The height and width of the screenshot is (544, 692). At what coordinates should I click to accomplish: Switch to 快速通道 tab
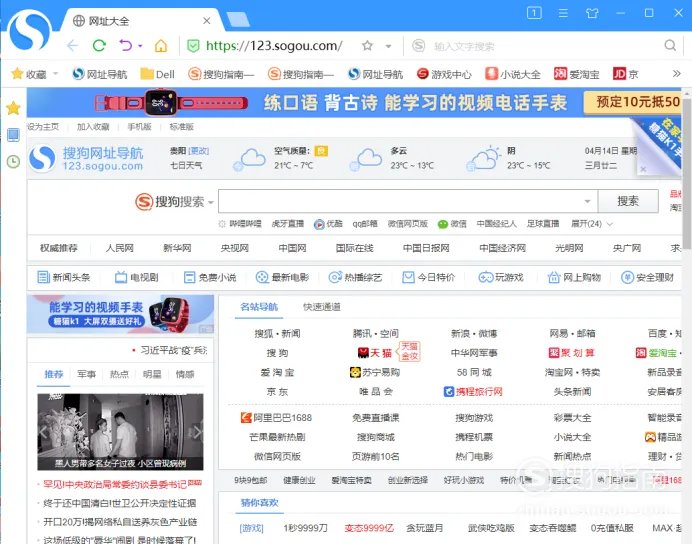322,307
